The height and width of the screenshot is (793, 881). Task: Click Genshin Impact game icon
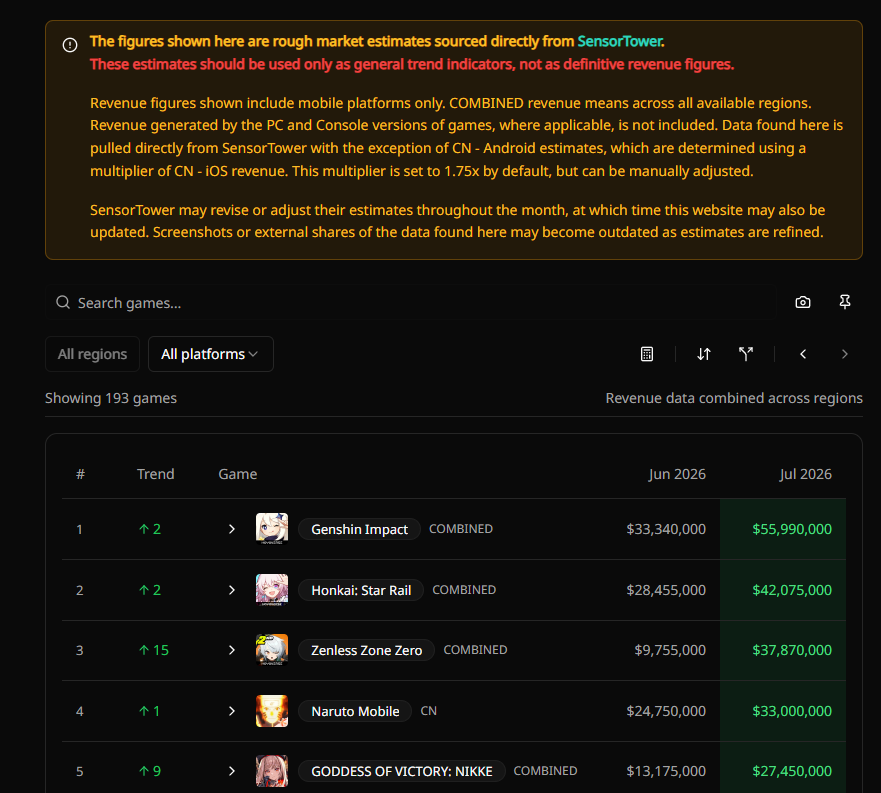[x=272, y=529]
